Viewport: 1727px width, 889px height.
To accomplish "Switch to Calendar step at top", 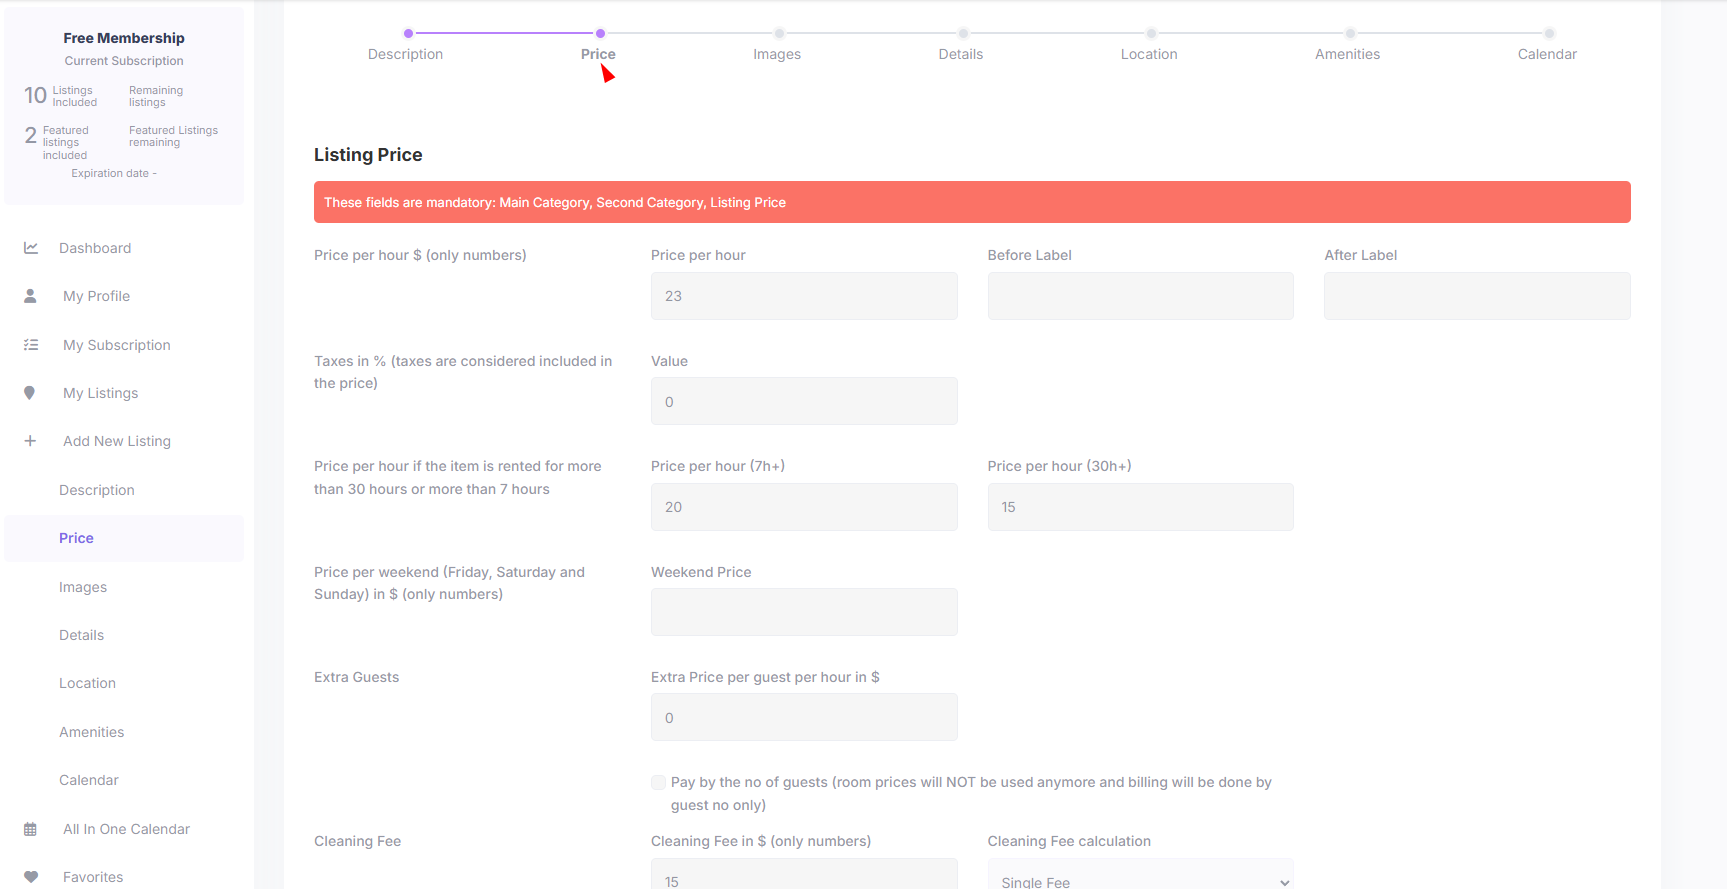I will point(1546,54).
